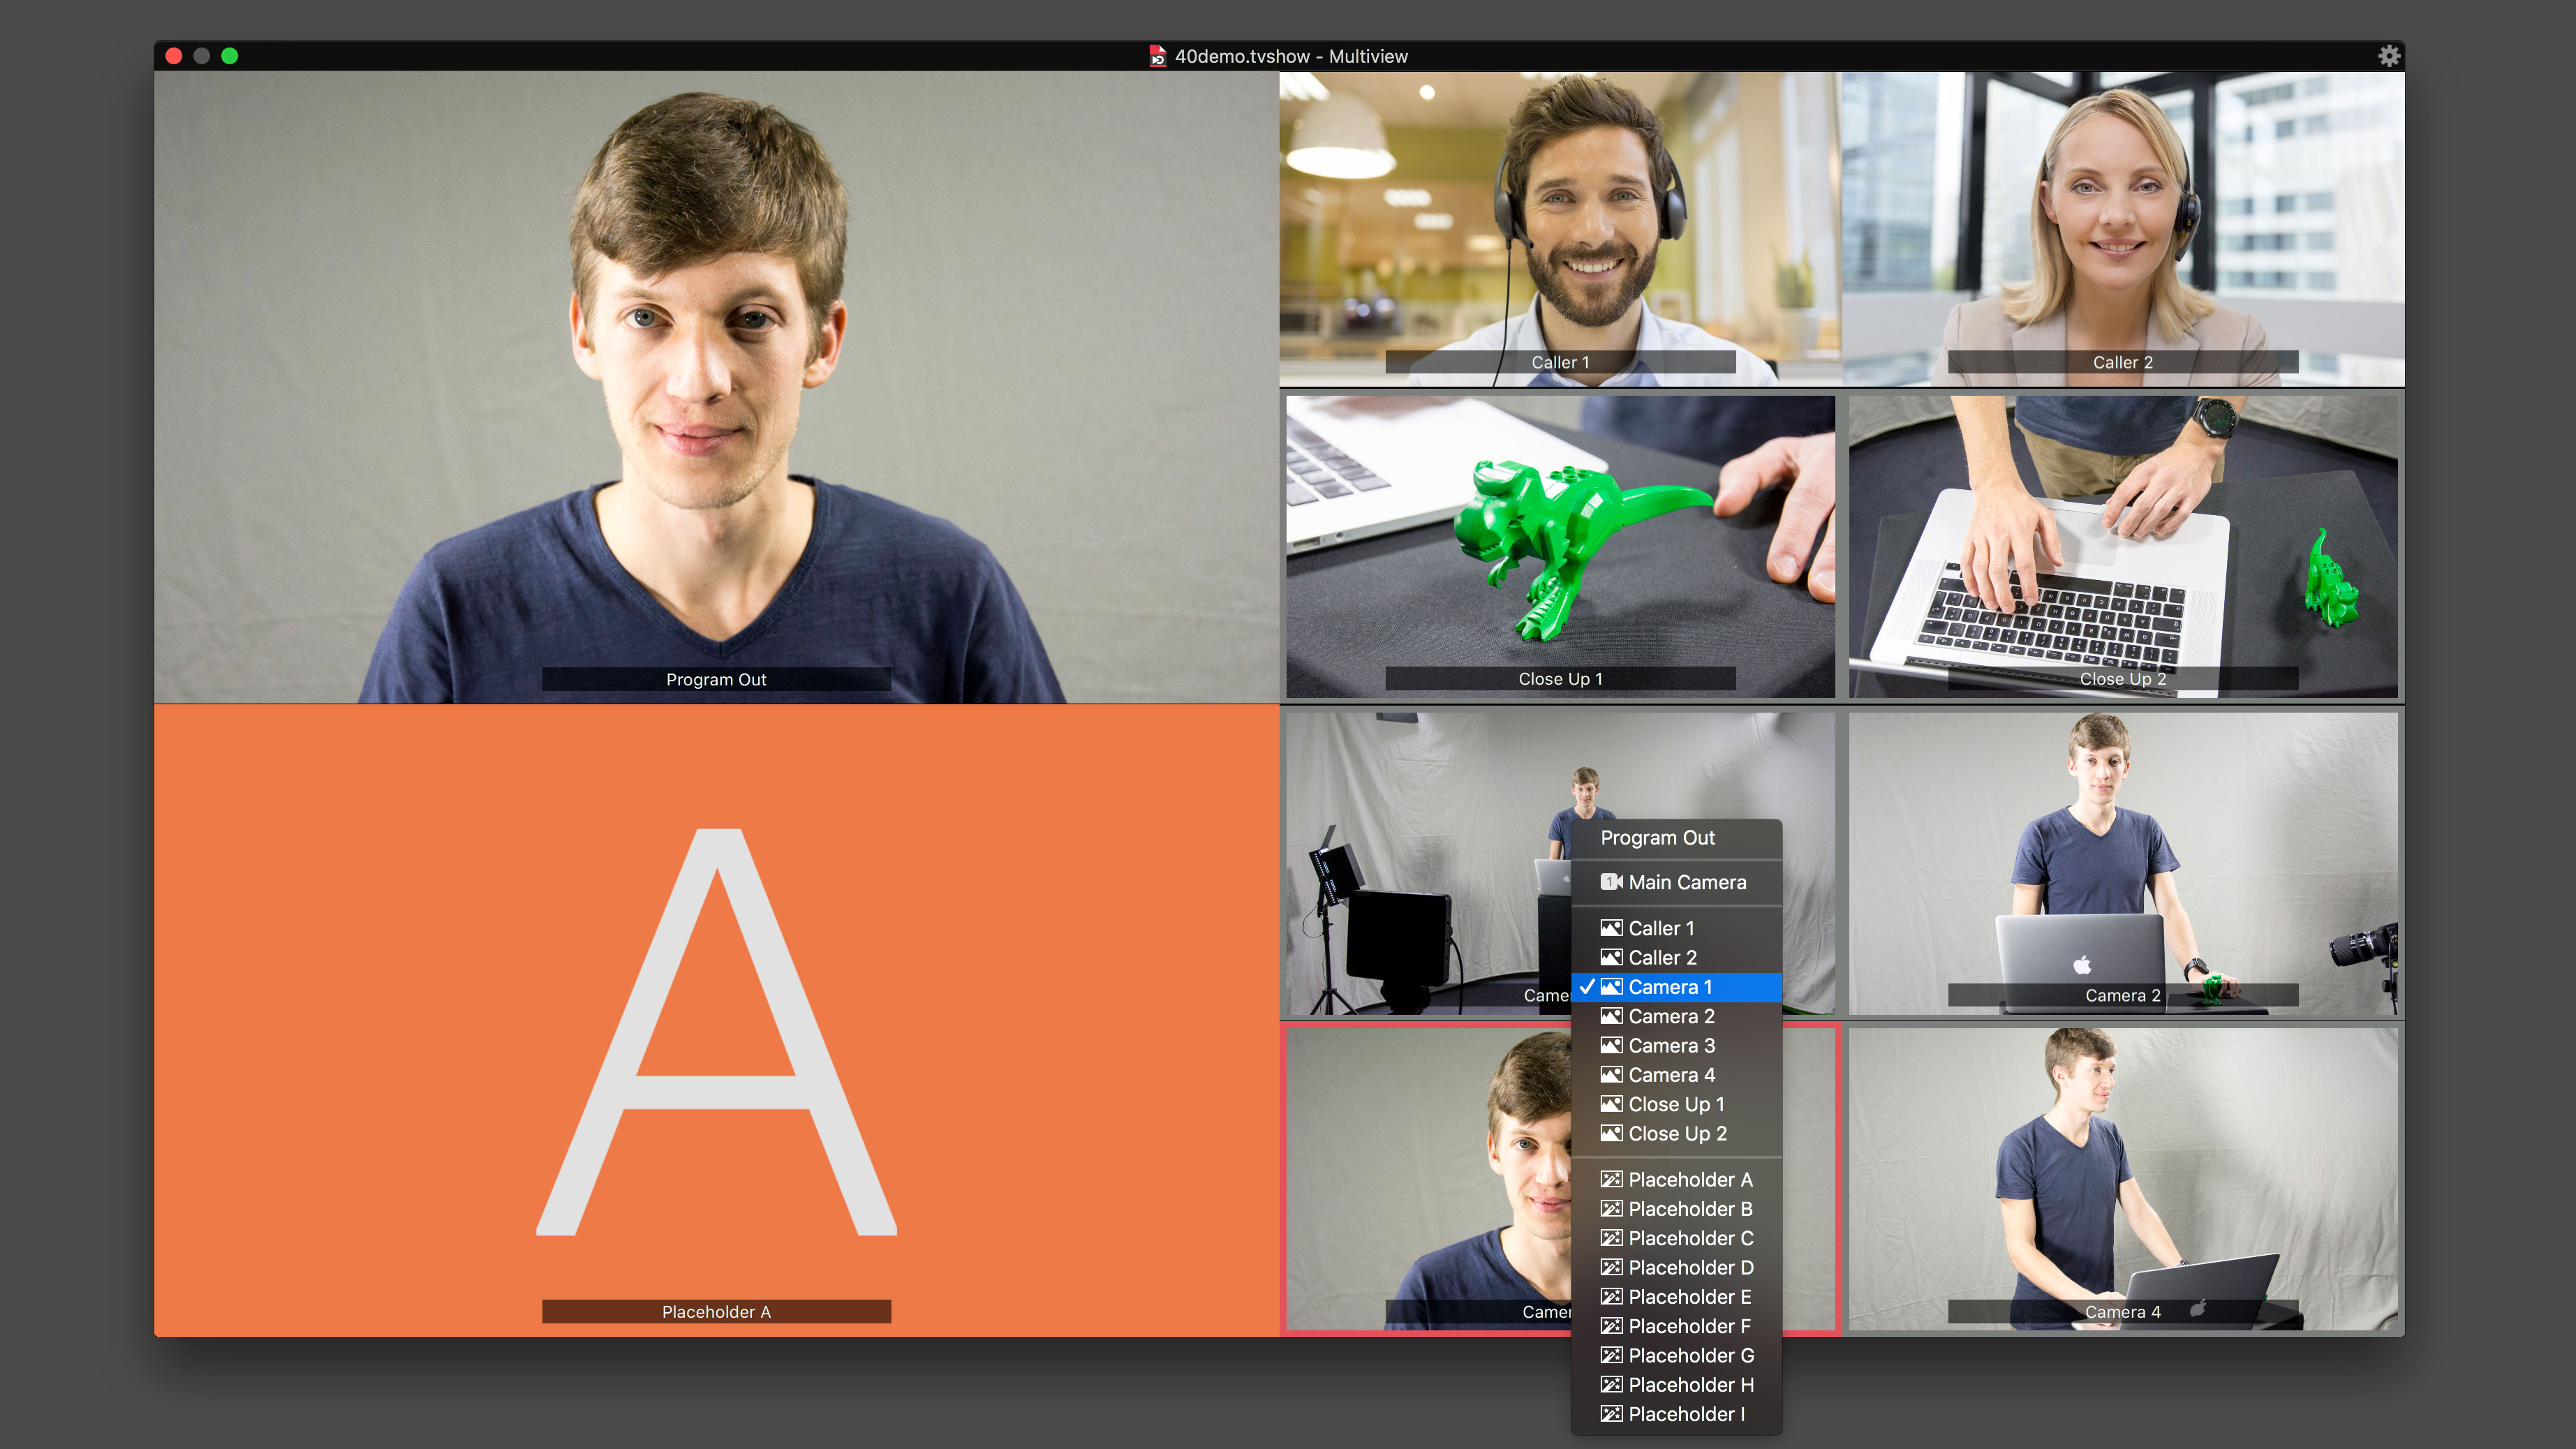Viewport: 2576px width, 1449px height.
Task: Click the Close Up 1 source icon
Action: pyautogui.click(x=1610, y=1106)
